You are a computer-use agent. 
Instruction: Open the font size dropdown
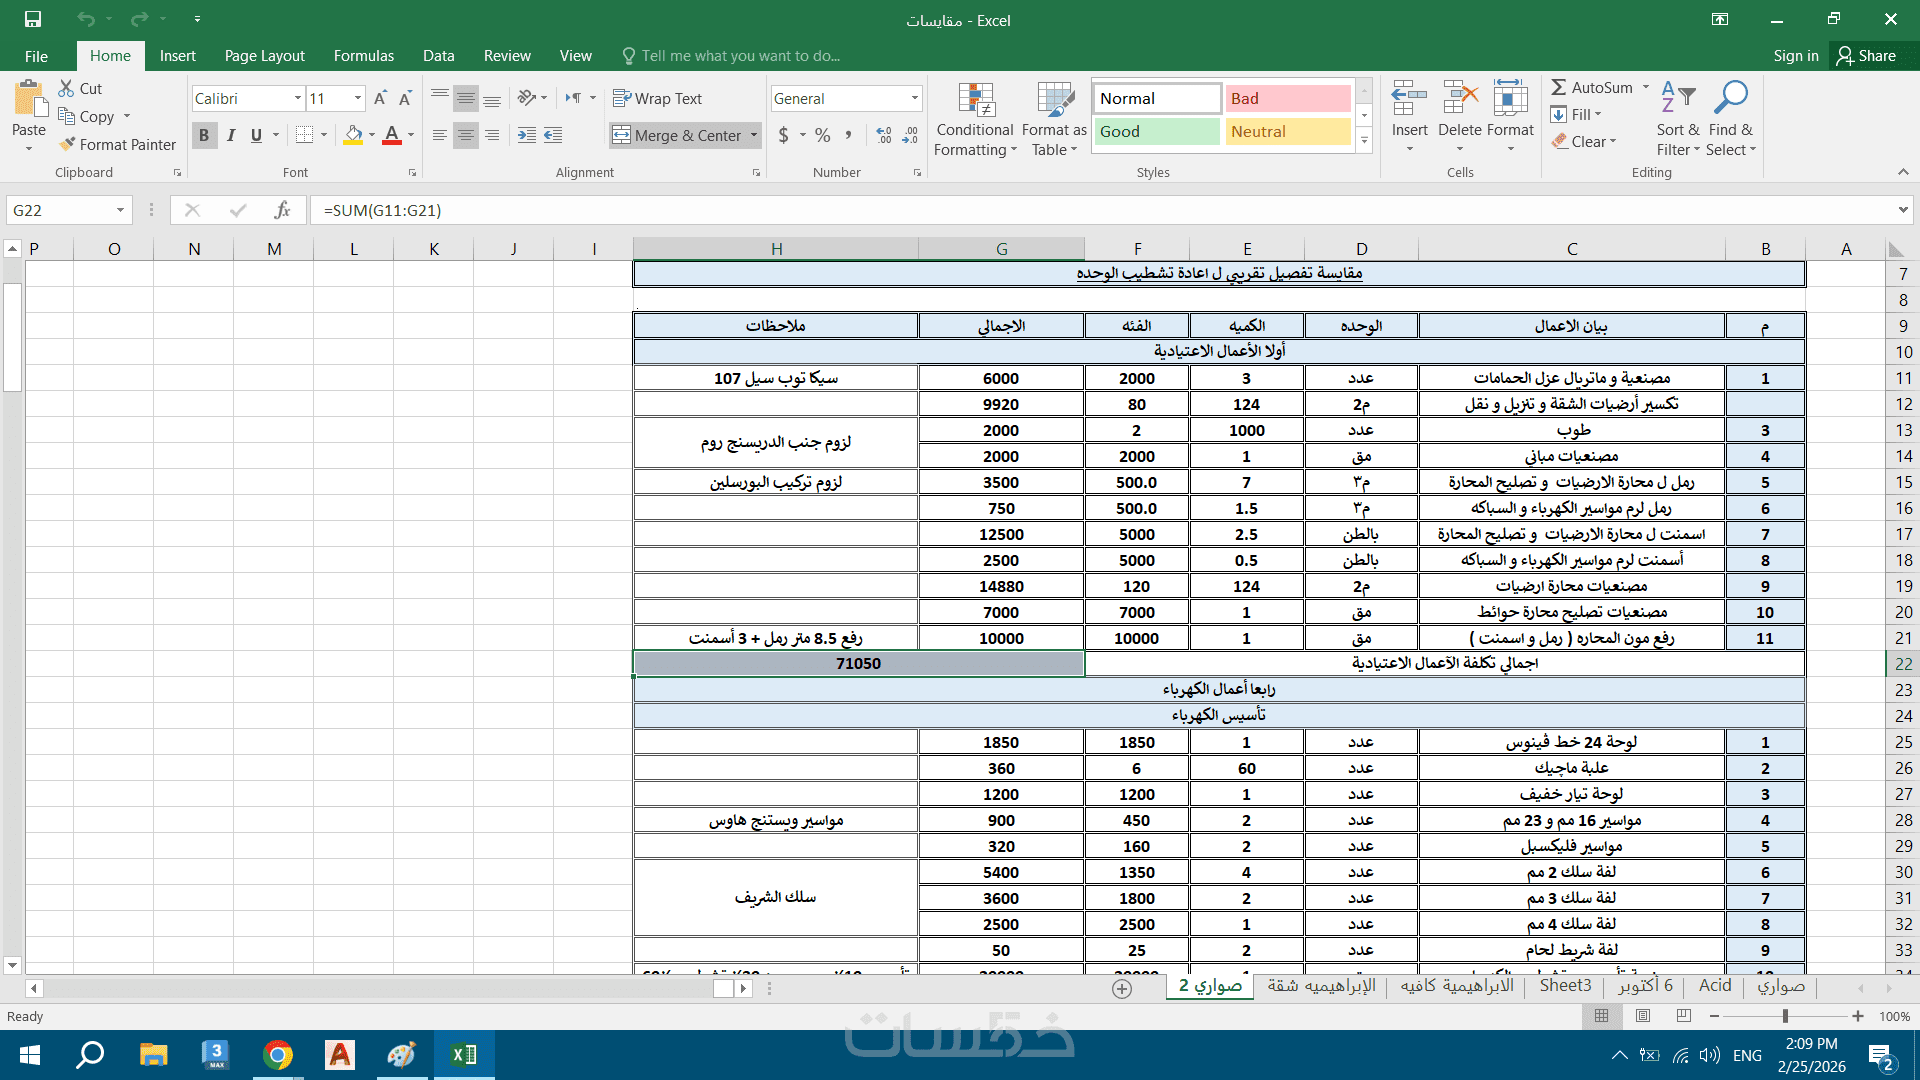[x=357, y=98]
